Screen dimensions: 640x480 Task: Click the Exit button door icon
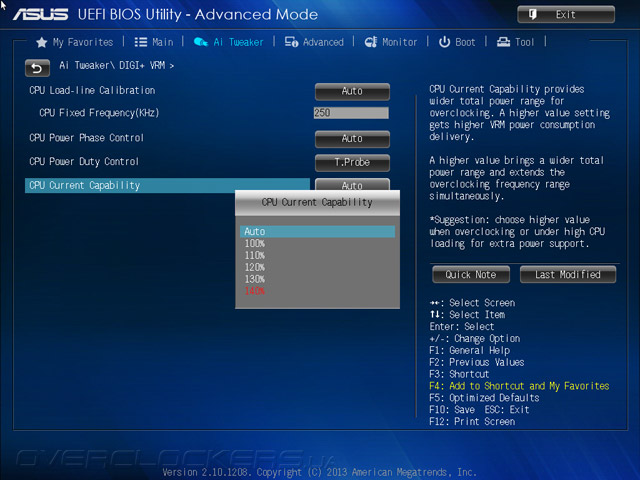click(x=533, y=15)
